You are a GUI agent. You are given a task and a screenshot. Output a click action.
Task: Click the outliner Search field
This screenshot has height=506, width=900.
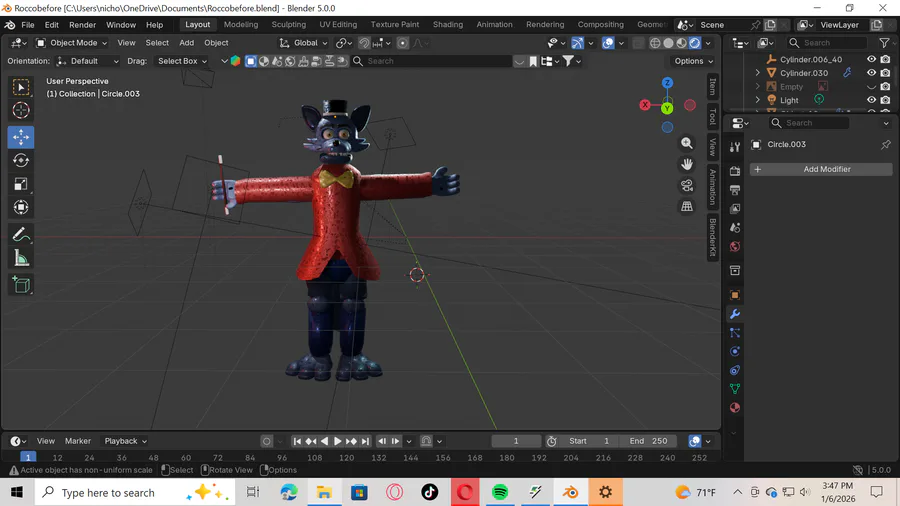tap(827, 43)
